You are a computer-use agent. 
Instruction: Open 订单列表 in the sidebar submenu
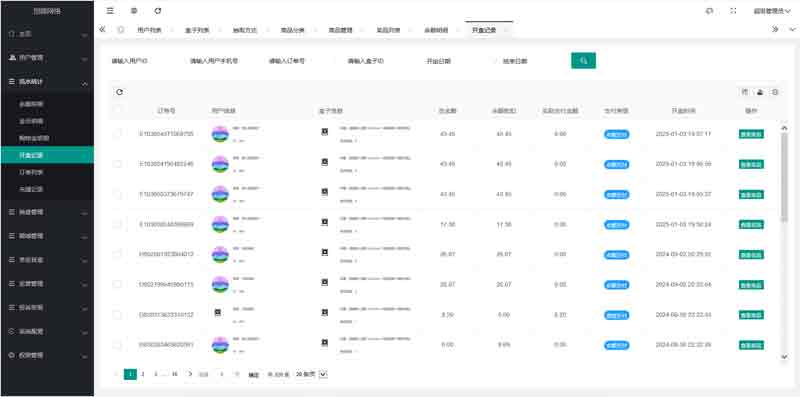click(47, 172)
